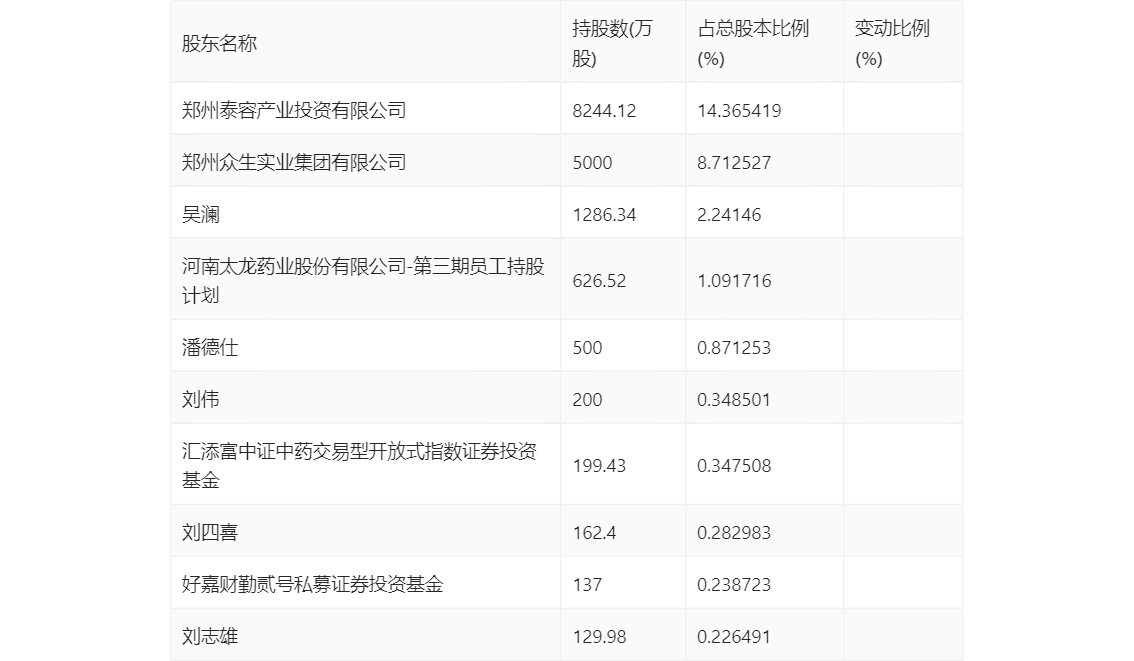
Task: Click the percentage 0.226491
Action: (x=734, y=637)
